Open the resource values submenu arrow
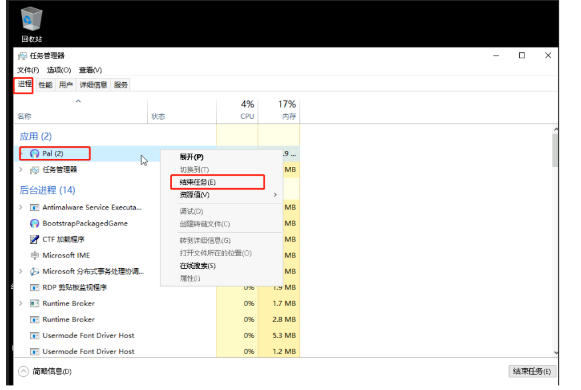 pyautogui.click(x=275, y=195)
